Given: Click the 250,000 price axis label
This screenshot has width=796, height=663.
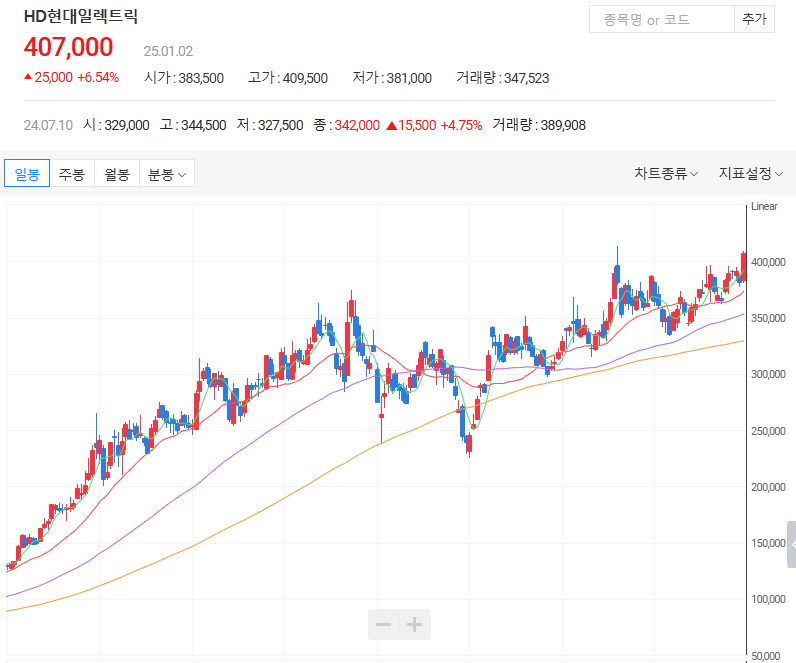Looking at the screenshot, I should coord(768,431).
